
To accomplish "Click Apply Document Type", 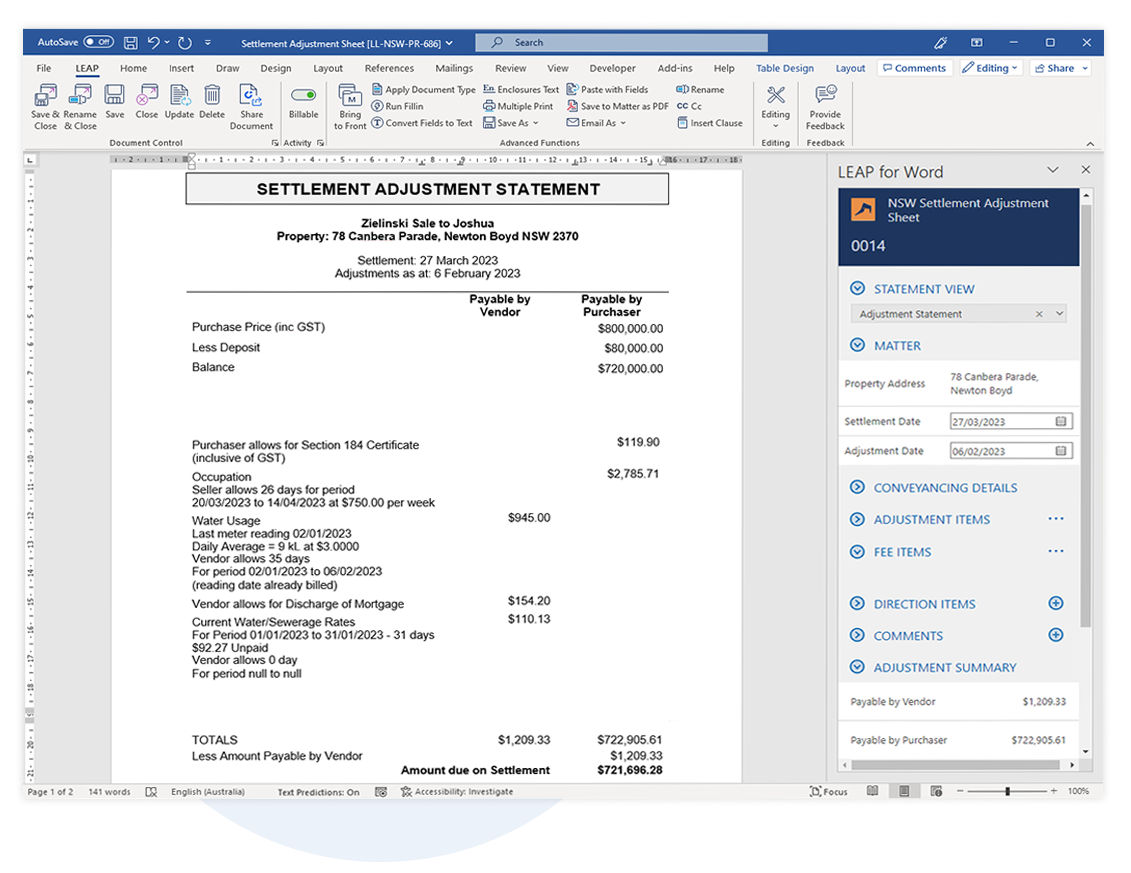I will [x=423, y=89].
